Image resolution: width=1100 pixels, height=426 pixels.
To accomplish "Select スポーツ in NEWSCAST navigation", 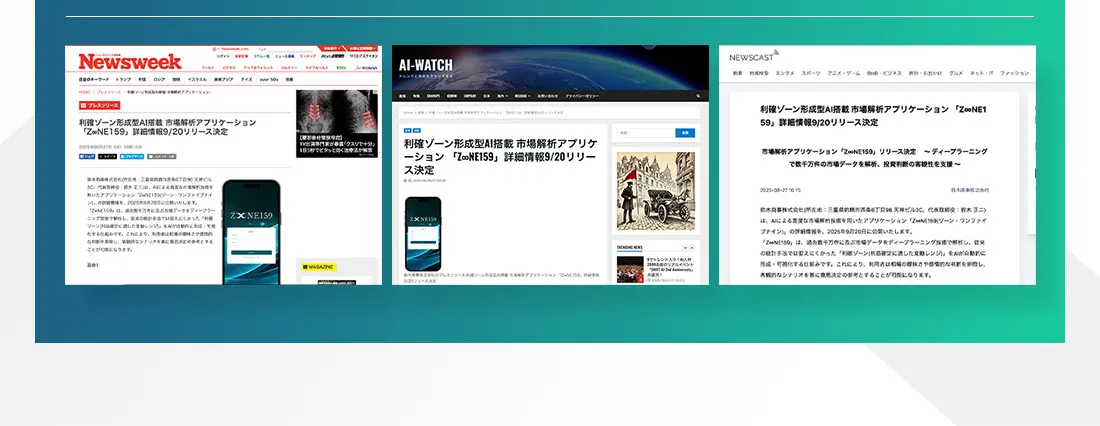I will tap(810, 73).
